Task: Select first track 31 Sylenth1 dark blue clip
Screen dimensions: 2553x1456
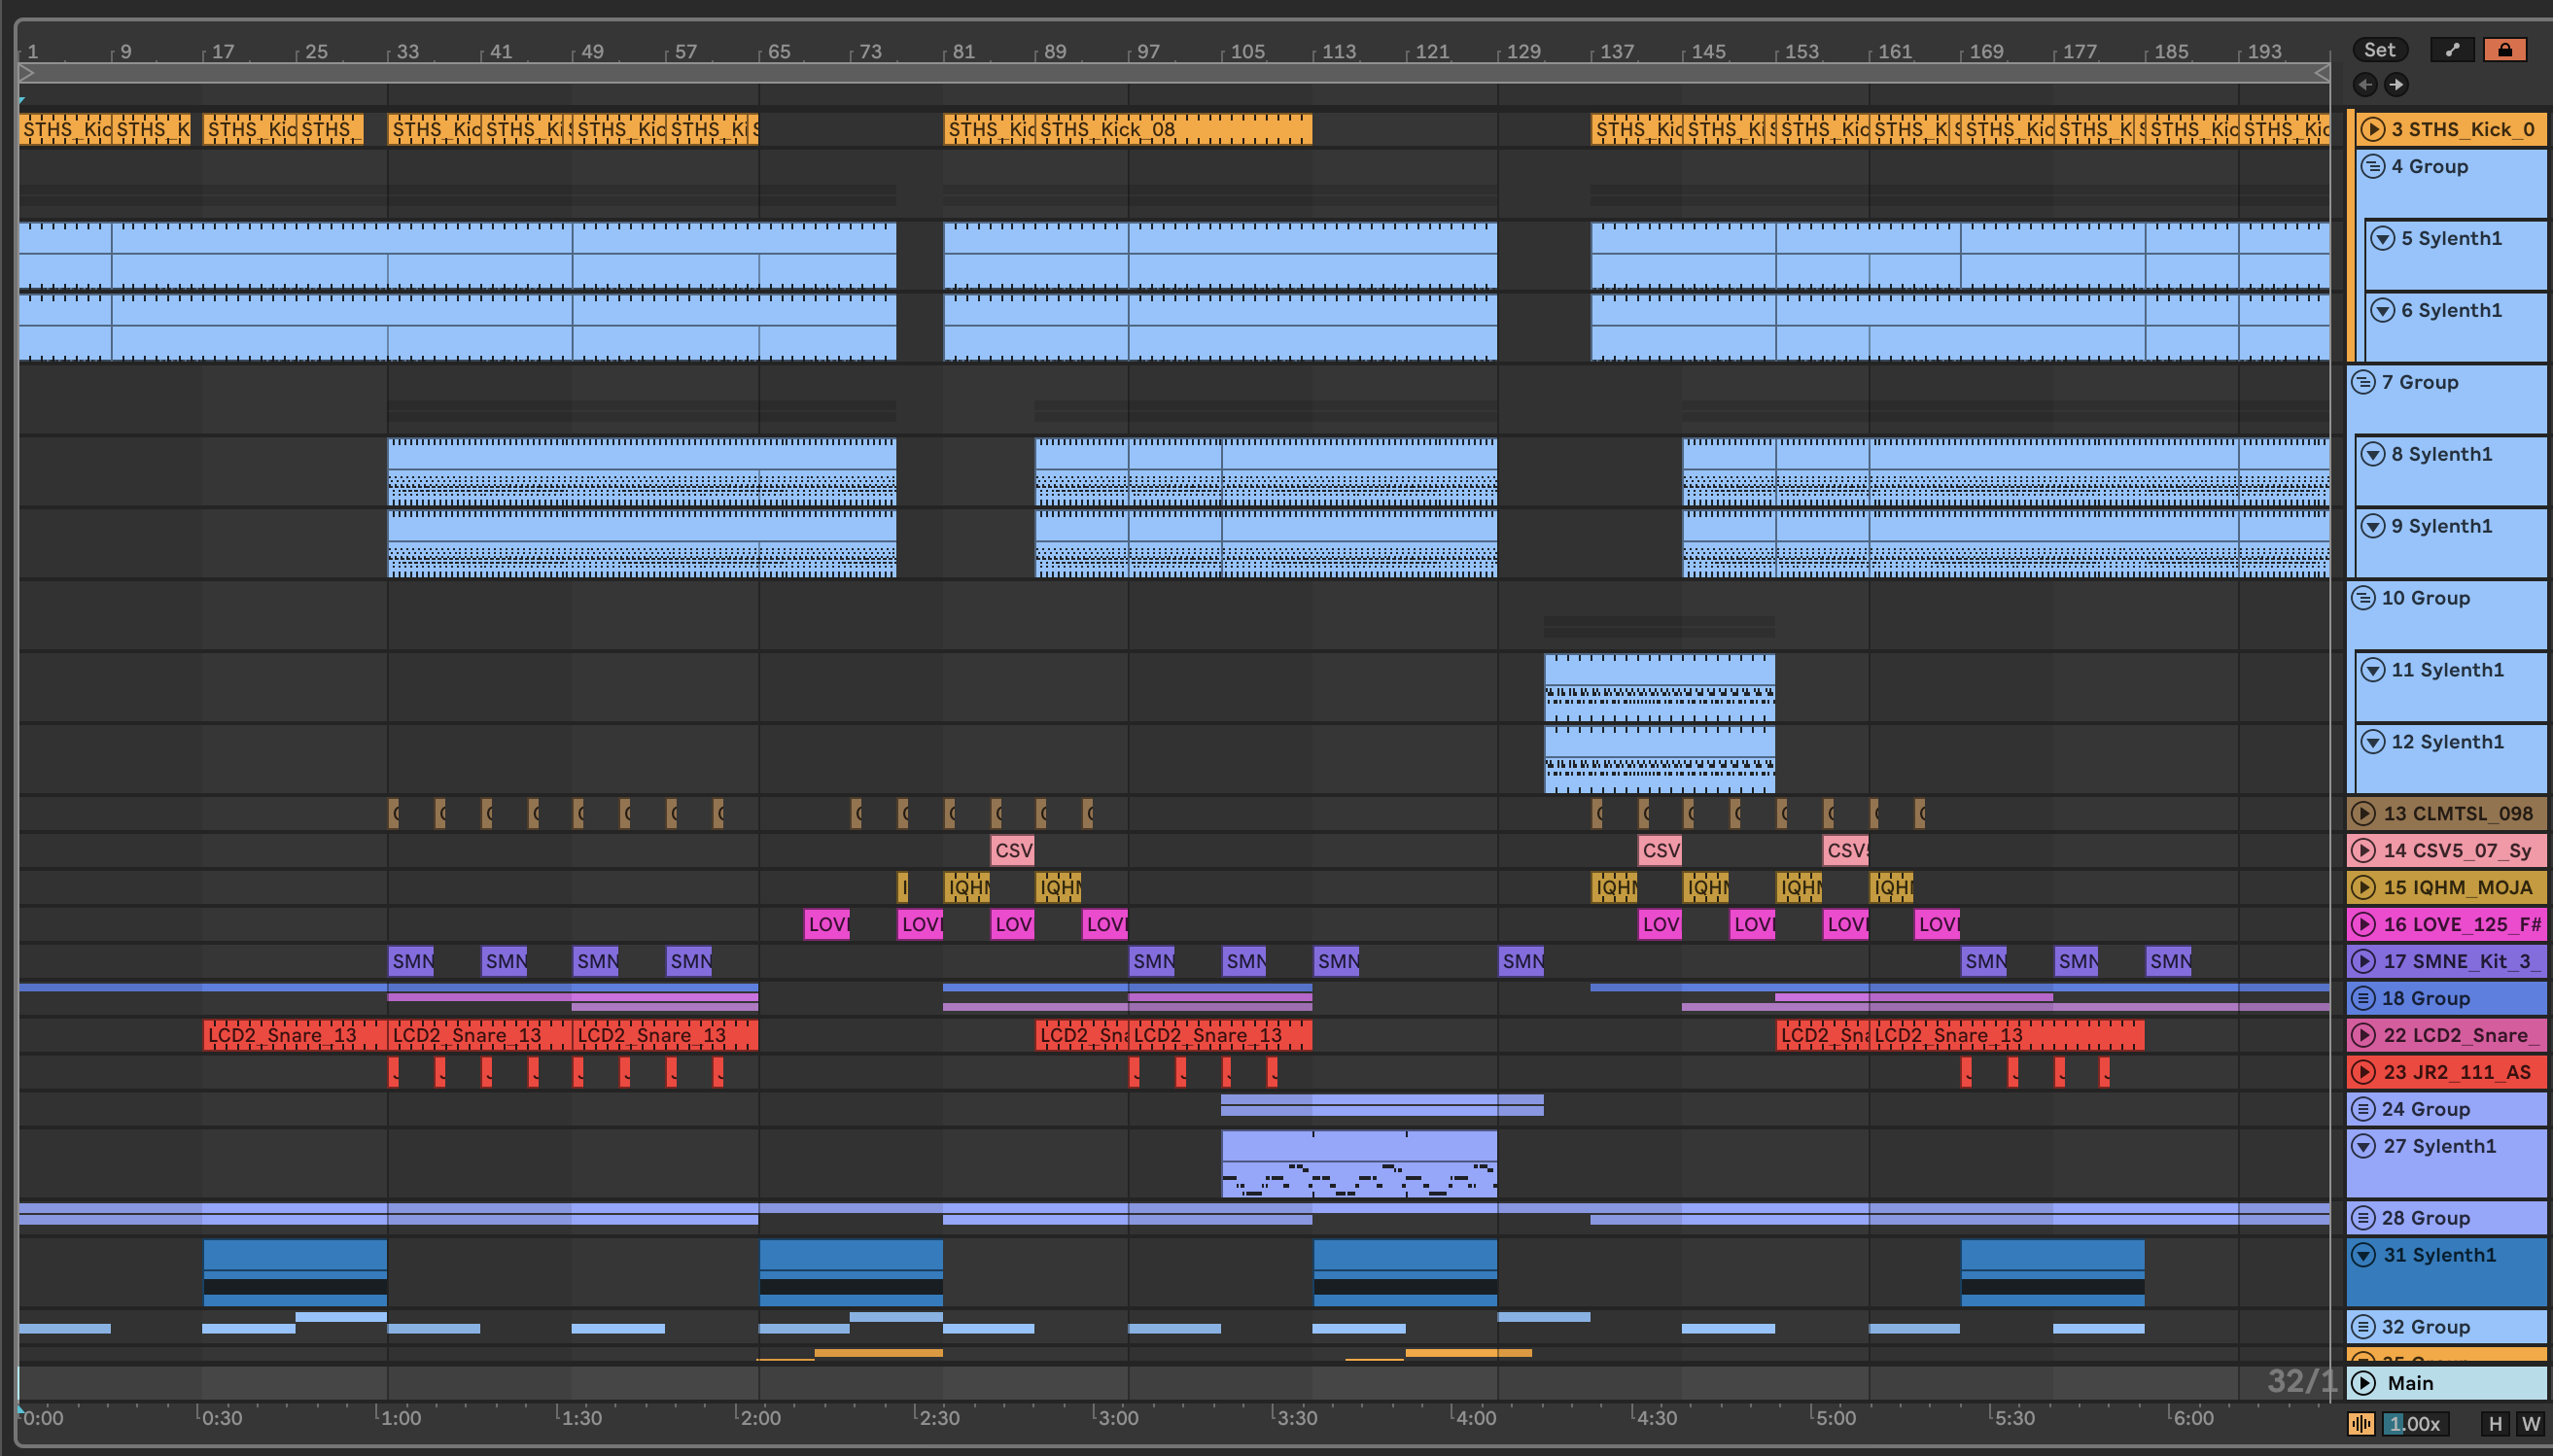Action: [x=294, y=1273]
